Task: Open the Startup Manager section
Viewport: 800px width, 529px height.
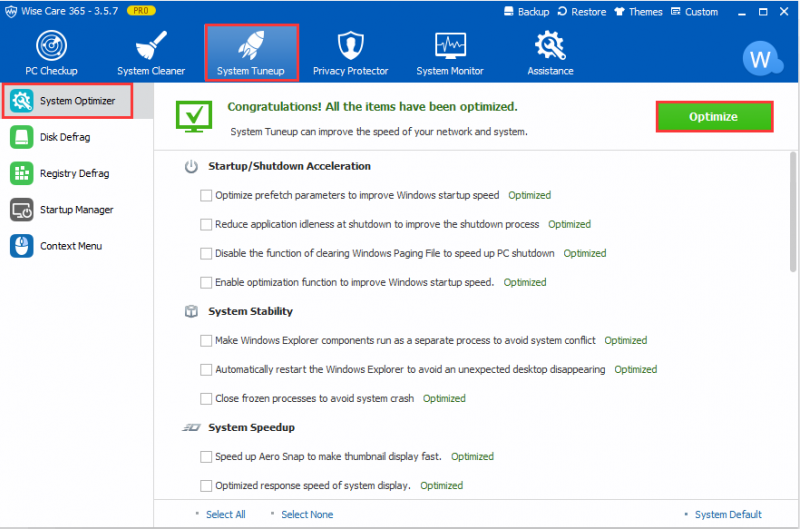Action: tap(77, 210)
